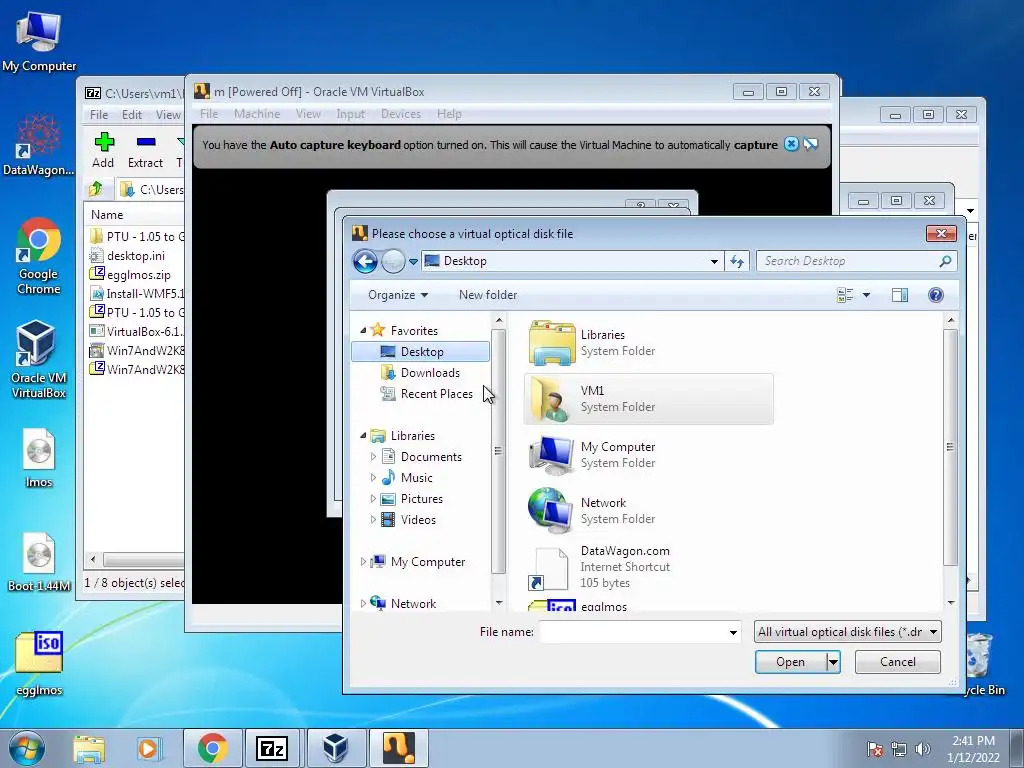Show the preview pane
Screen dimensions: 1024x768
click(x=899, y=295)
